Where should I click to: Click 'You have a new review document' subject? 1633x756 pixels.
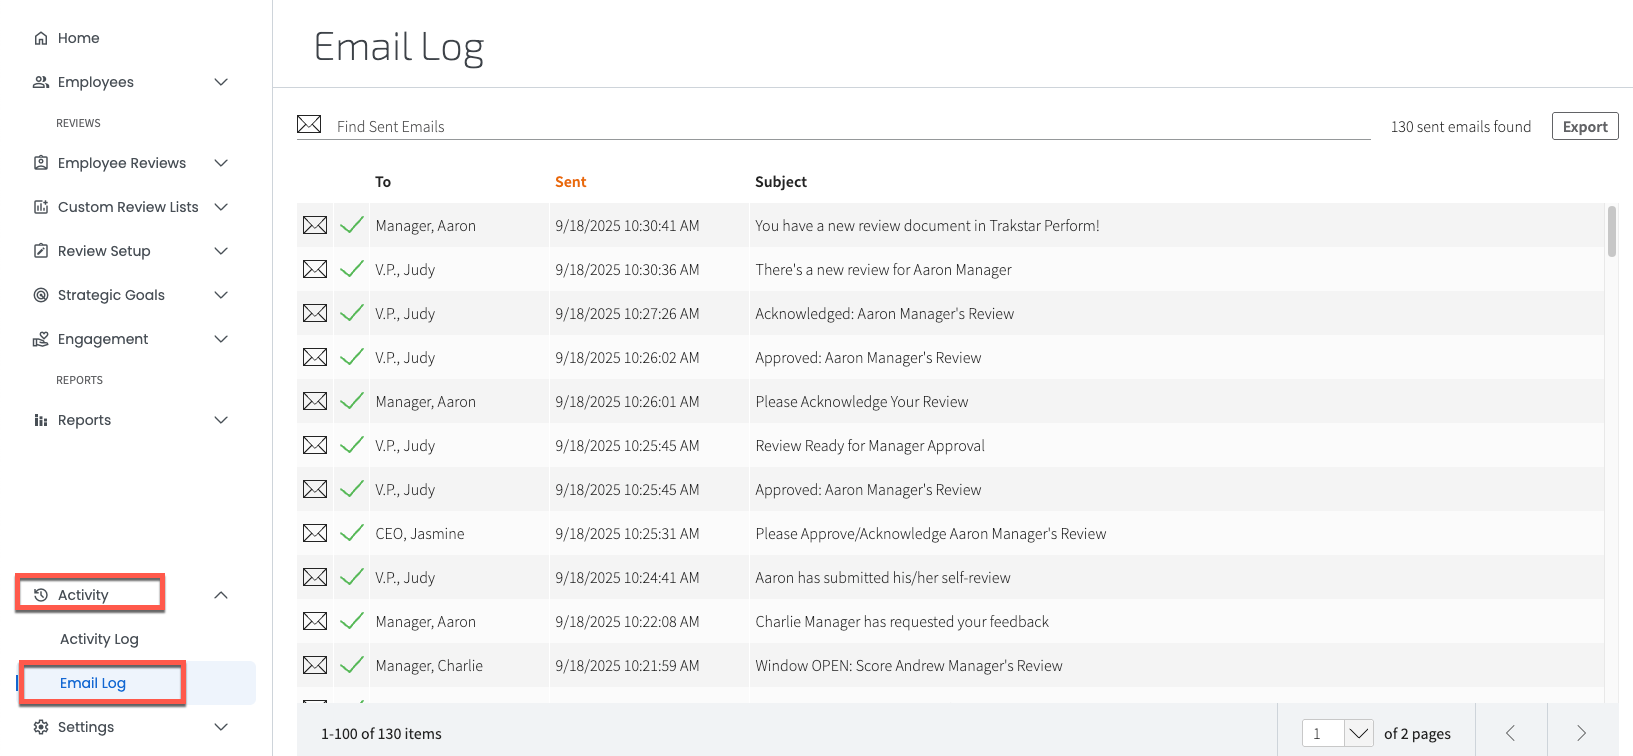click(927, 226)
